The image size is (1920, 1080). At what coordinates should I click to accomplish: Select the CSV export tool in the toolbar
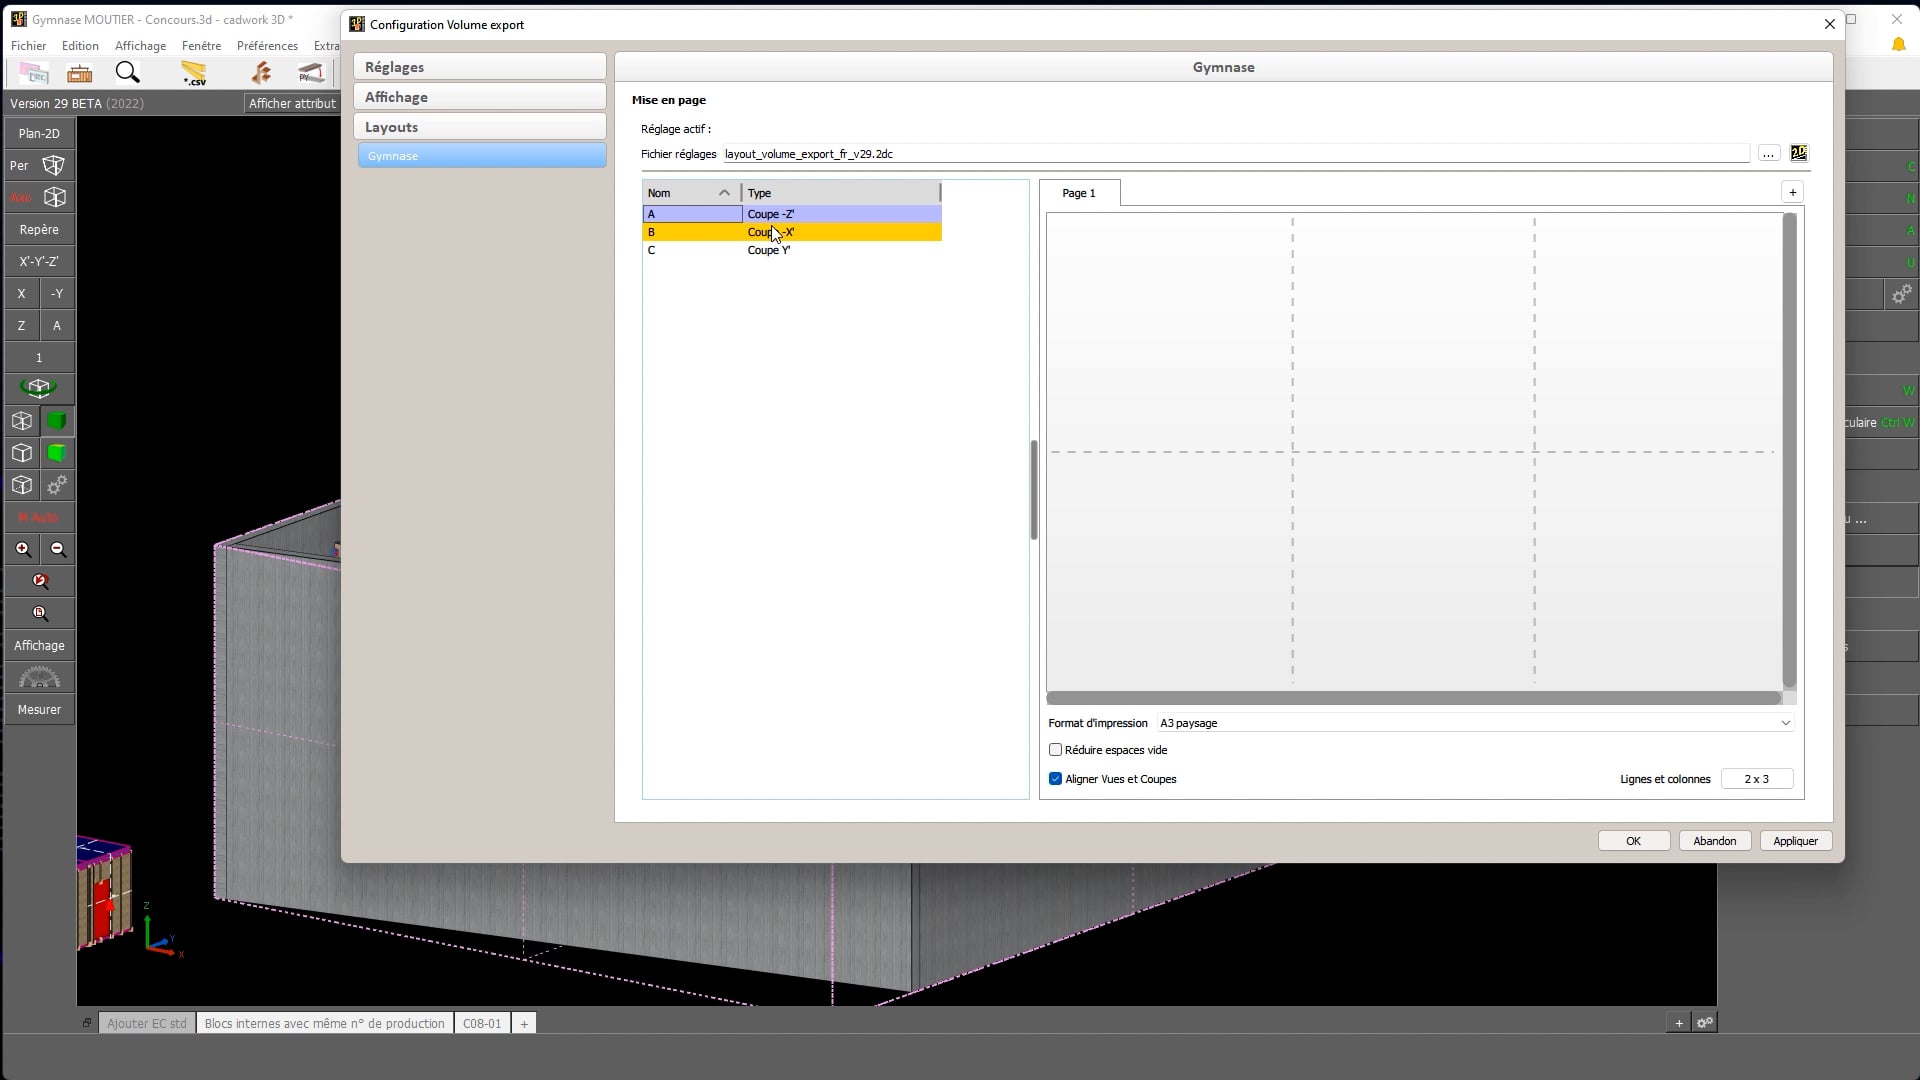click(x=194, y=73)
